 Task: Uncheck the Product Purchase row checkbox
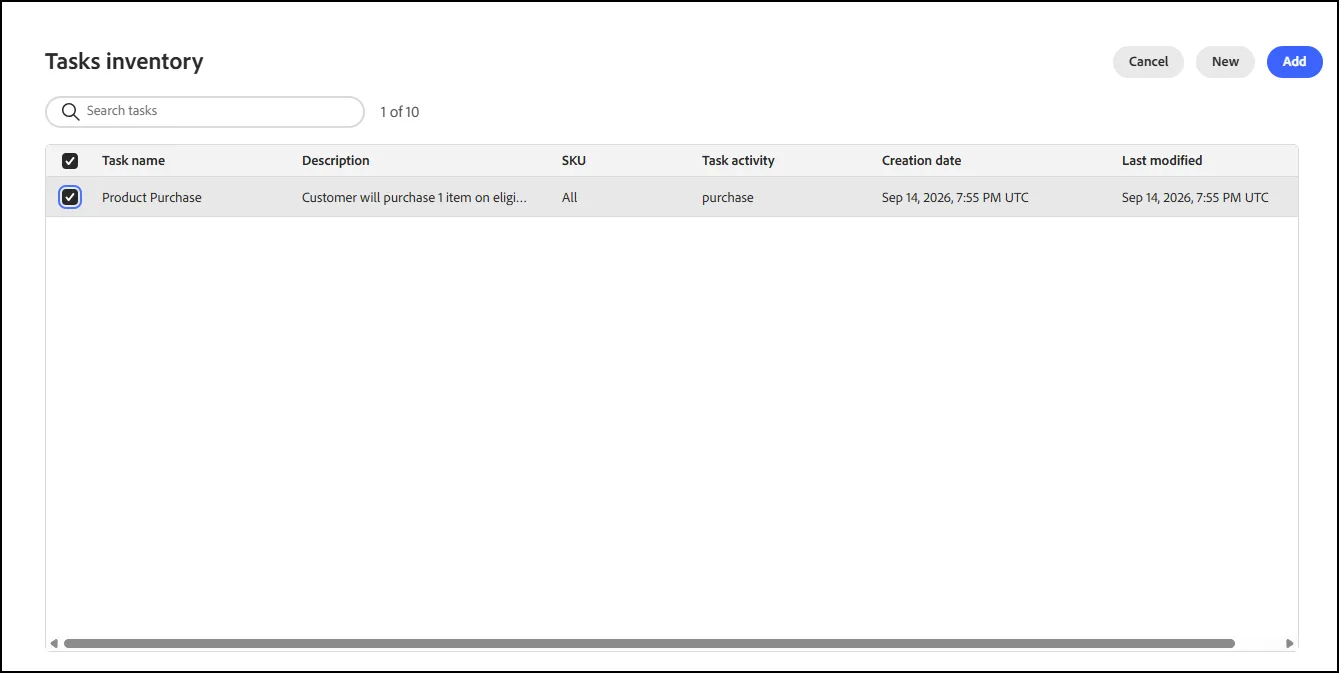(x=70, y=197)
